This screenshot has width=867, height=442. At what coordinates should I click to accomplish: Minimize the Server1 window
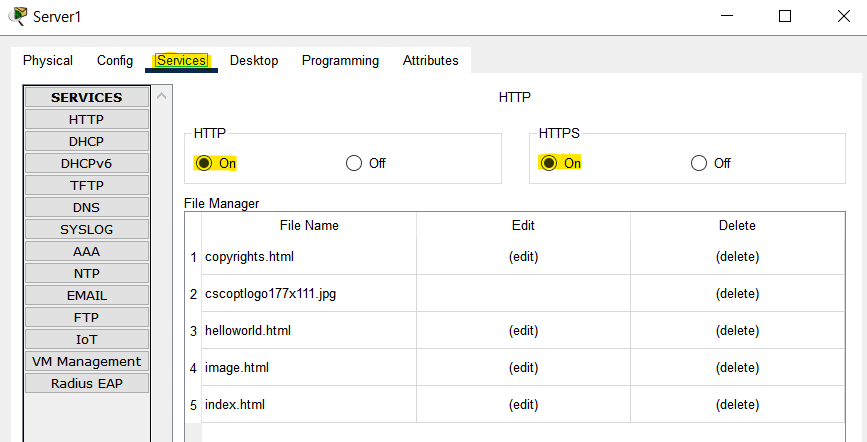[x=727, y=16]
